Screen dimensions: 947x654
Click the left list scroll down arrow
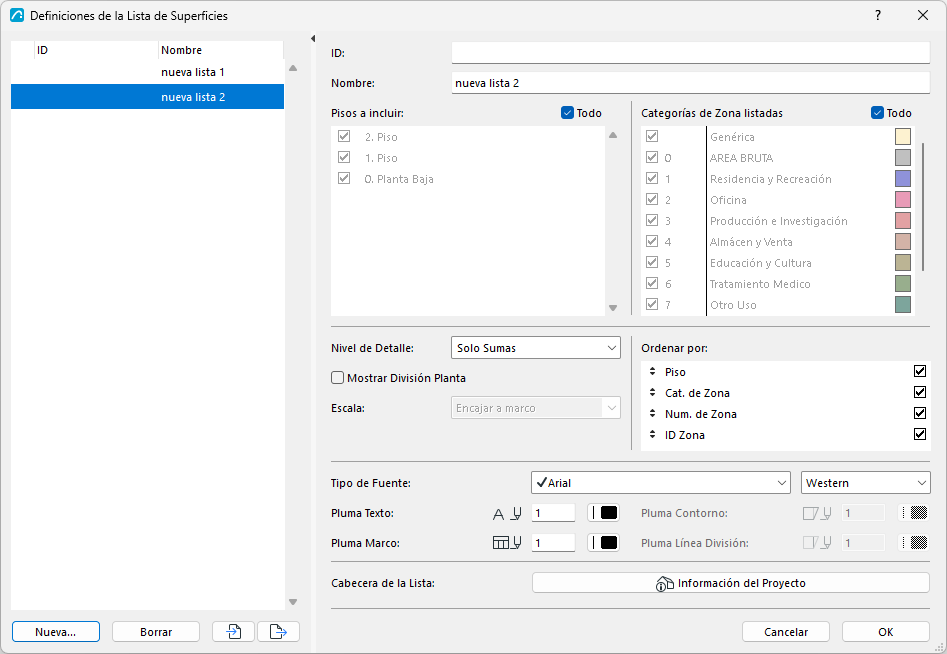point(293,602)
